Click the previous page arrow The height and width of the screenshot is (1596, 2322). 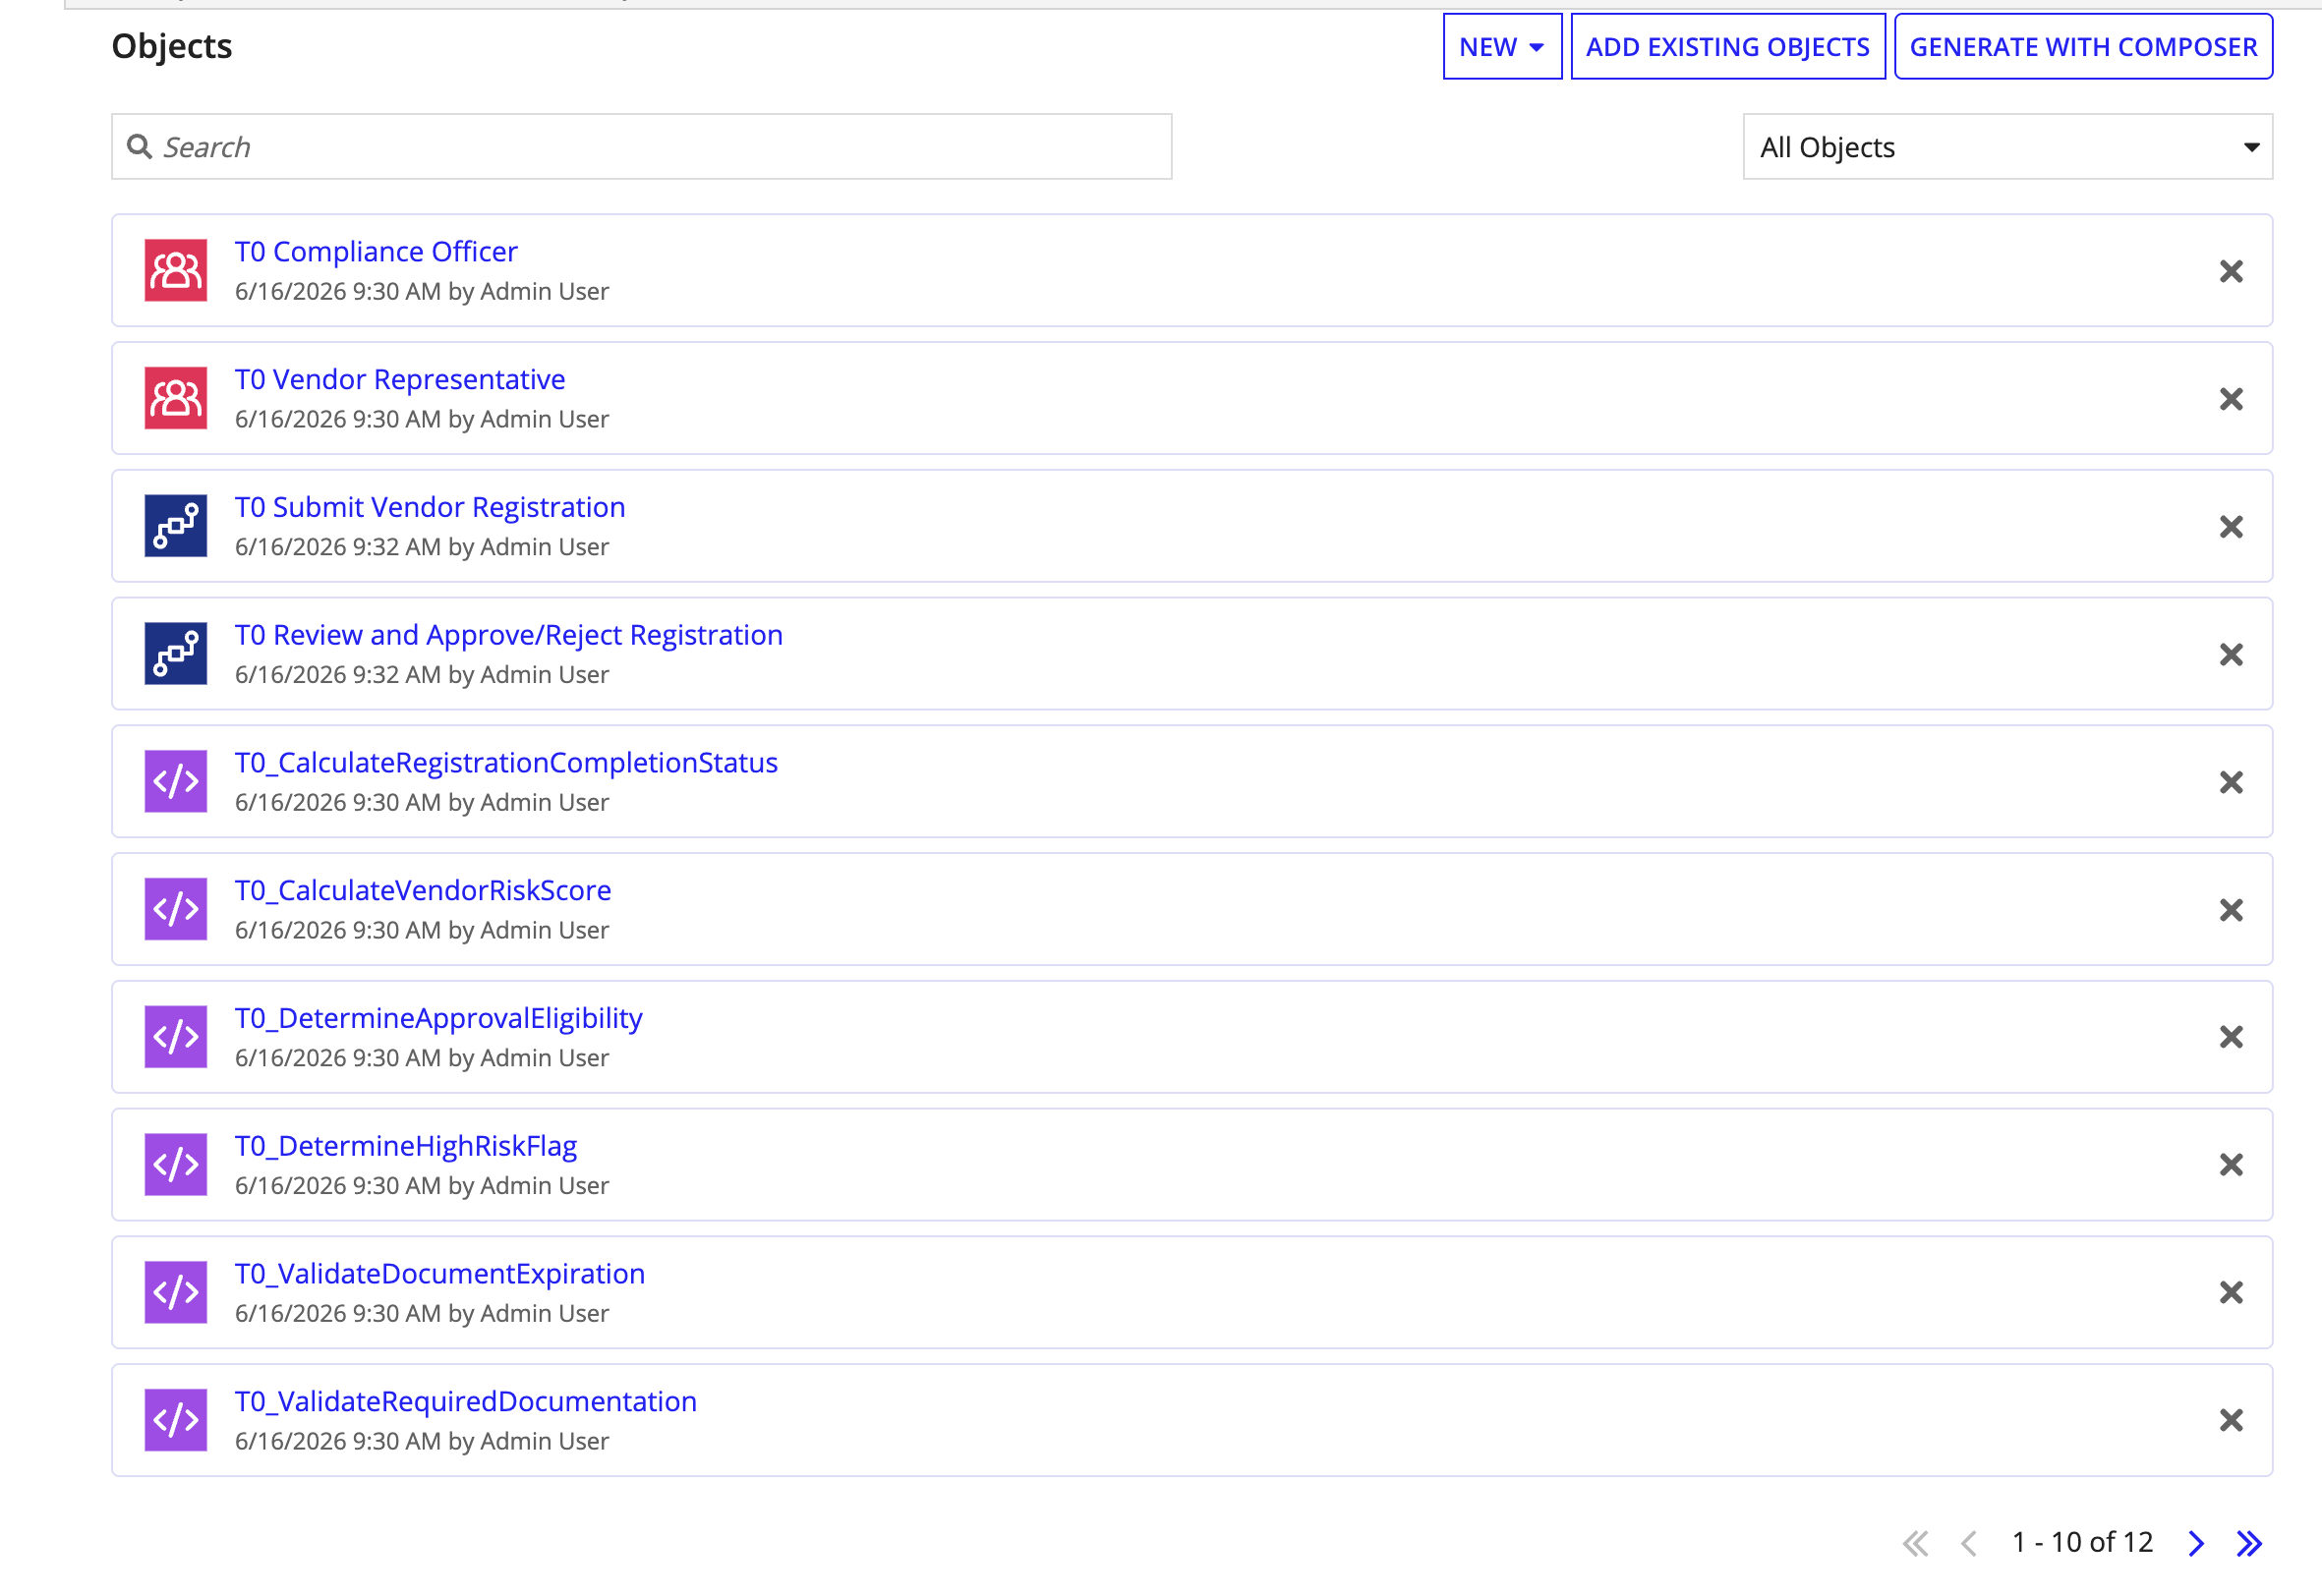[x=1968, y=1543]
